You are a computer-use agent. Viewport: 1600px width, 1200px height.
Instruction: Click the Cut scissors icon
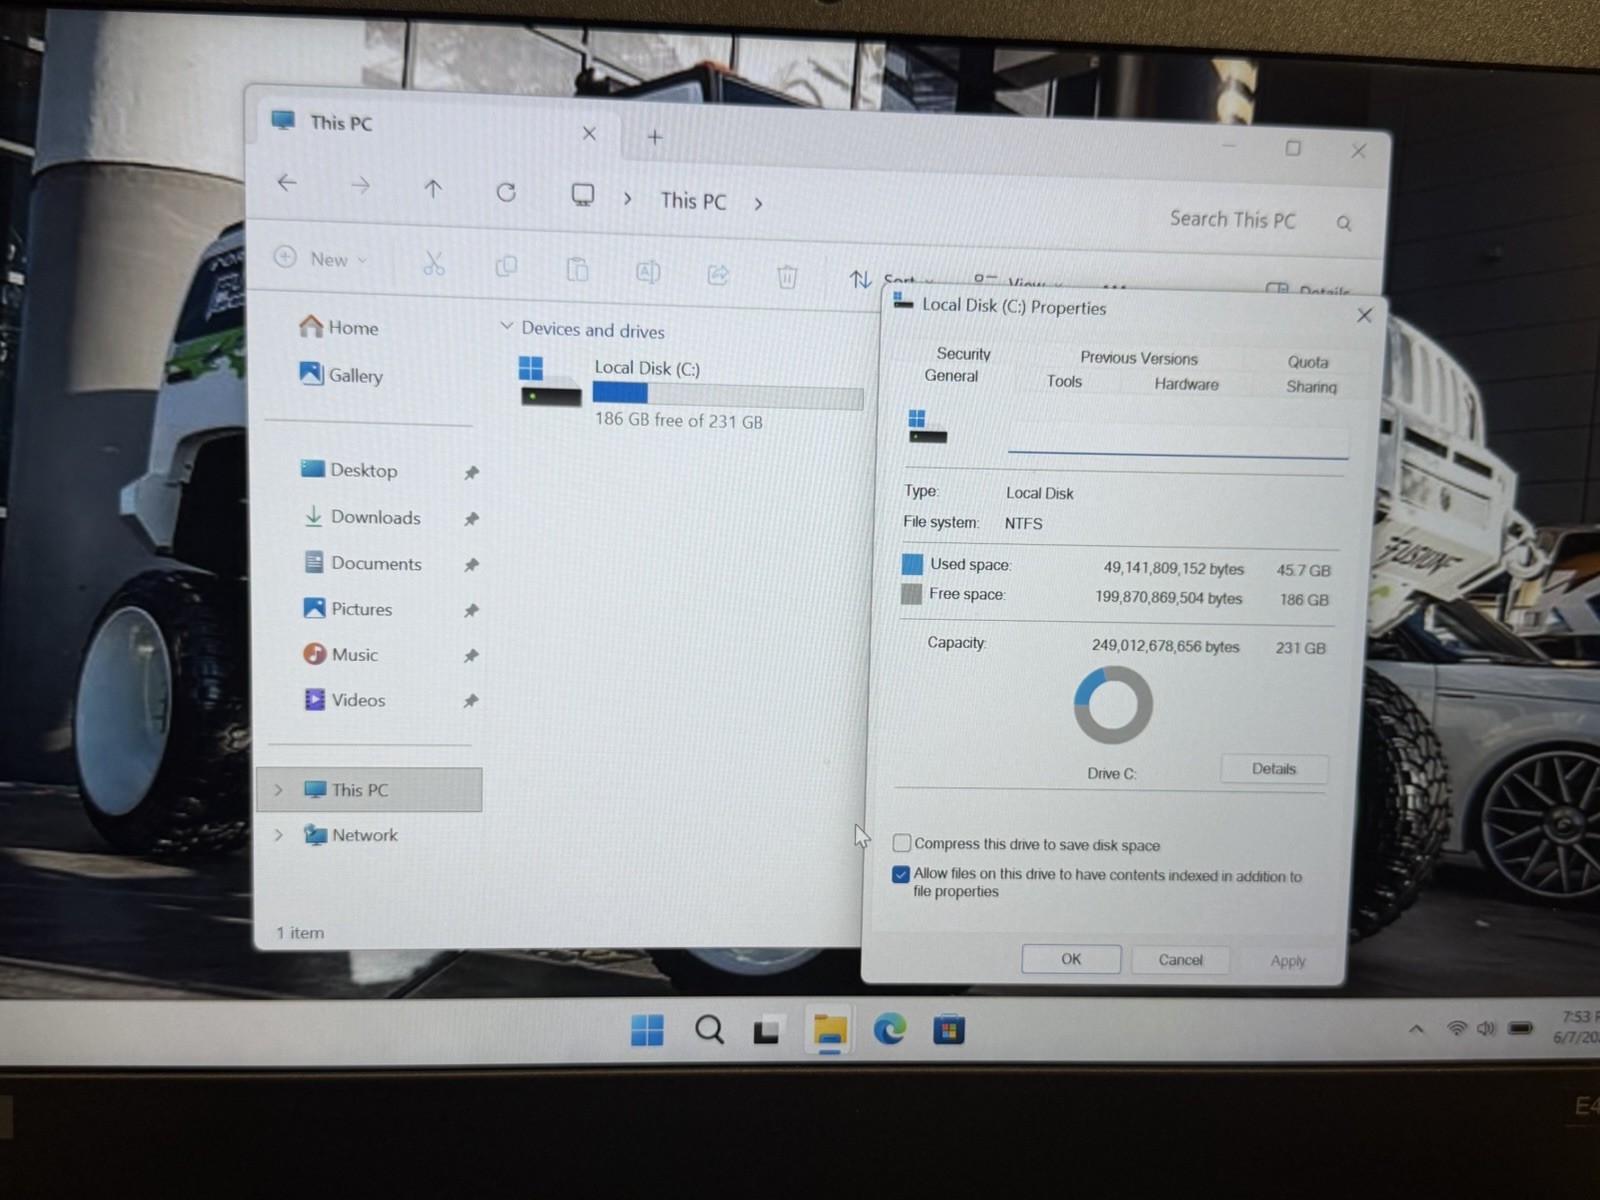433,264
